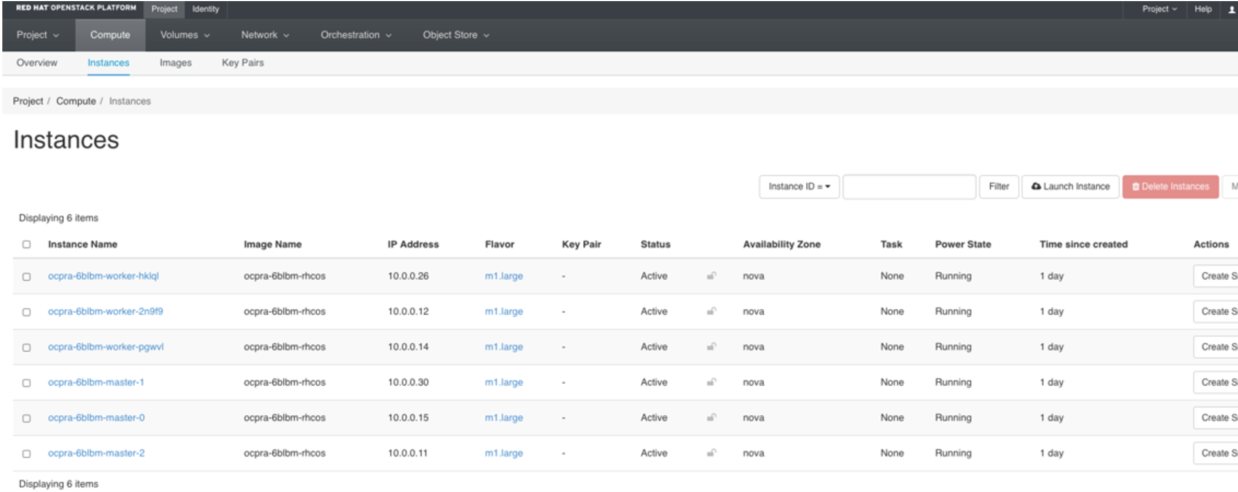
Task: Click lock icon in ocpra-6blbm-worker-2n9f9 row
Action: (x=711, y=311)
